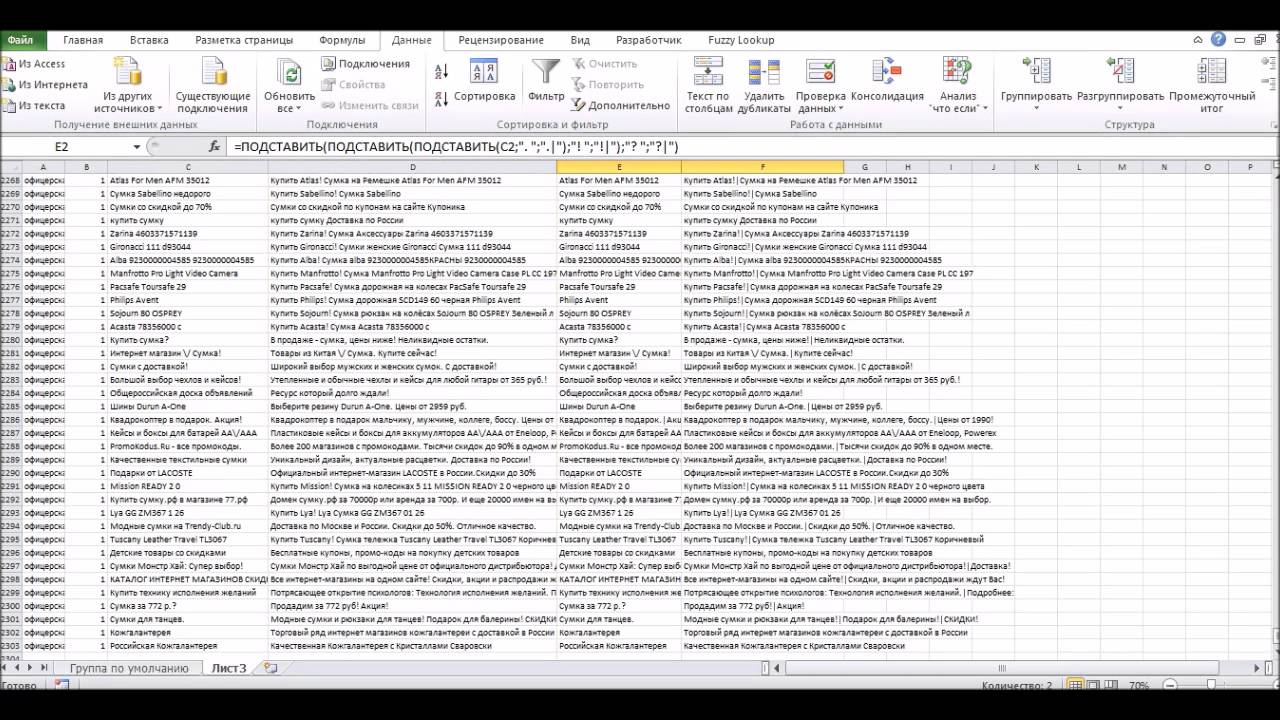Collapse the ribbon with caret icon
Viewport: 1280px width, 720px height.
(x=1198, y=40)
